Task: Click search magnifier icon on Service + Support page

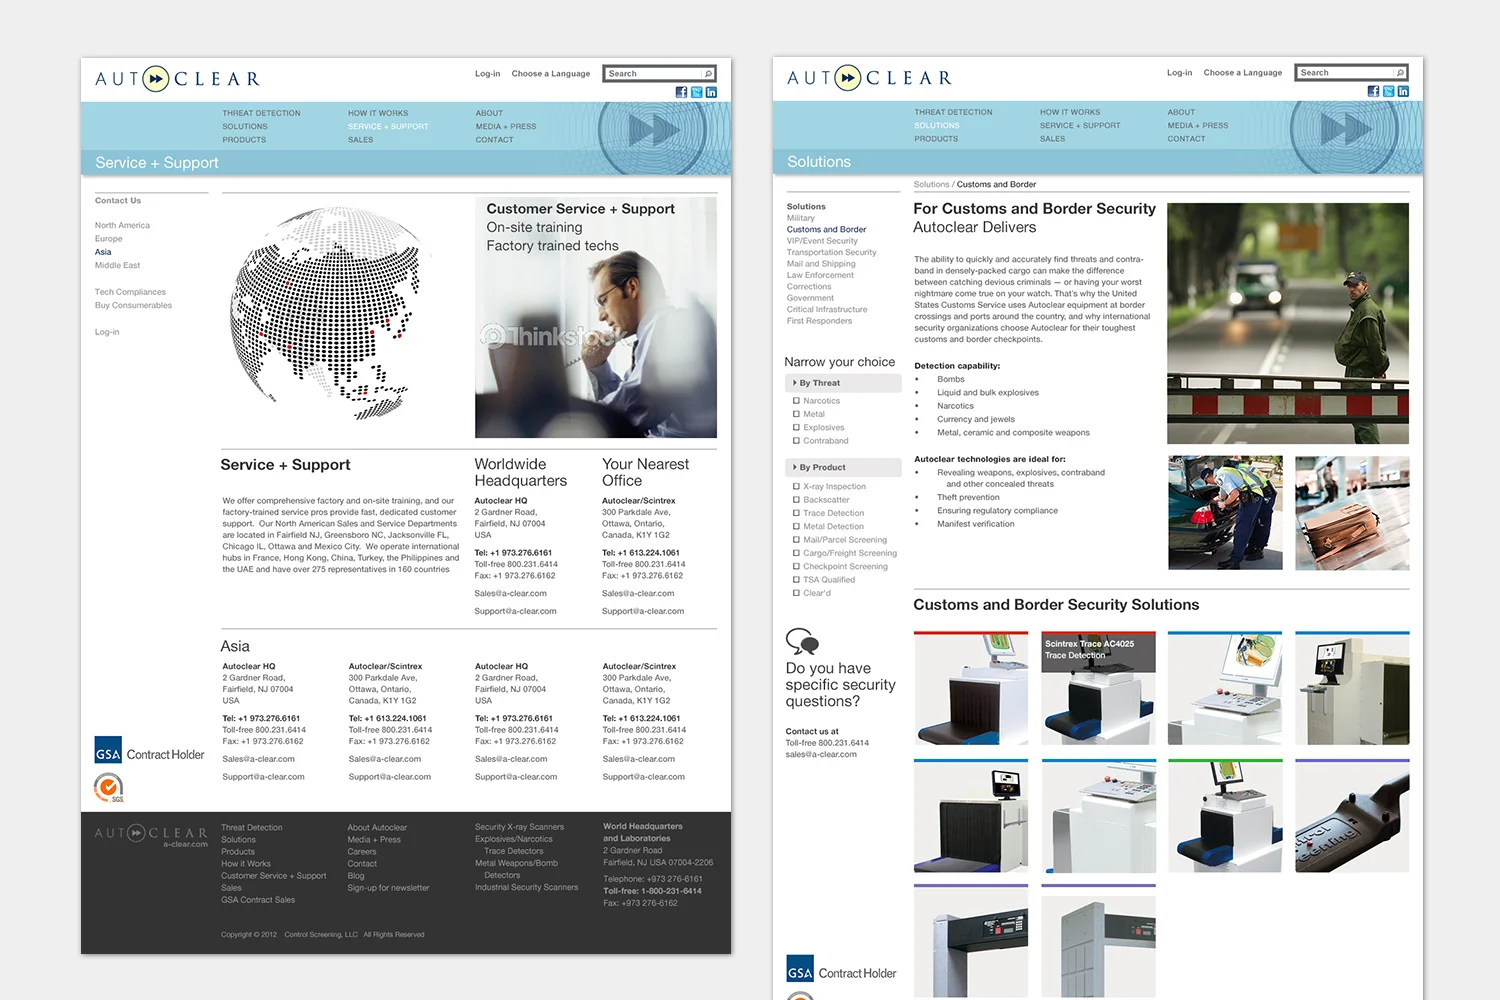Action: pos(708,74)
